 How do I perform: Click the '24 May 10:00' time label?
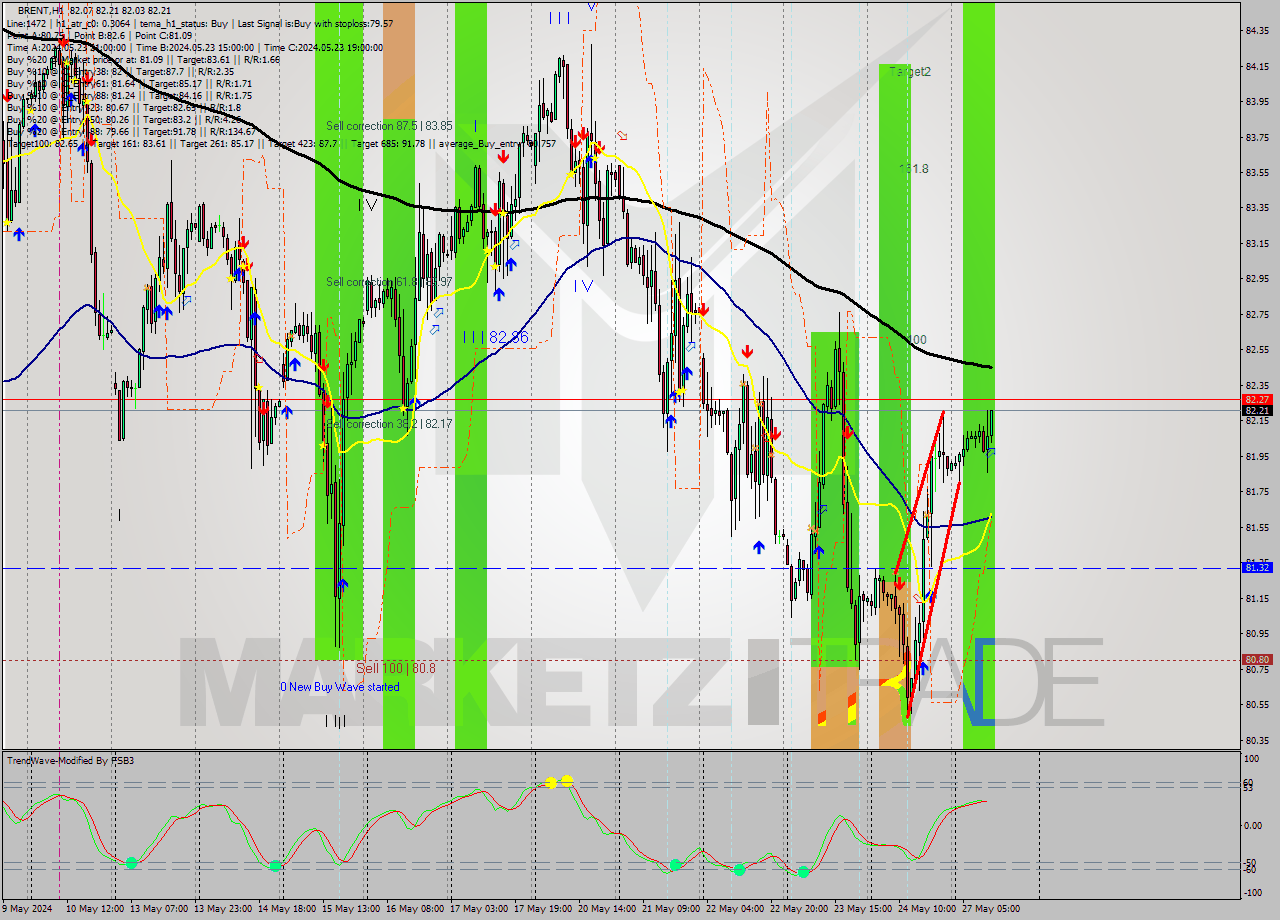[x=927, y=909]
